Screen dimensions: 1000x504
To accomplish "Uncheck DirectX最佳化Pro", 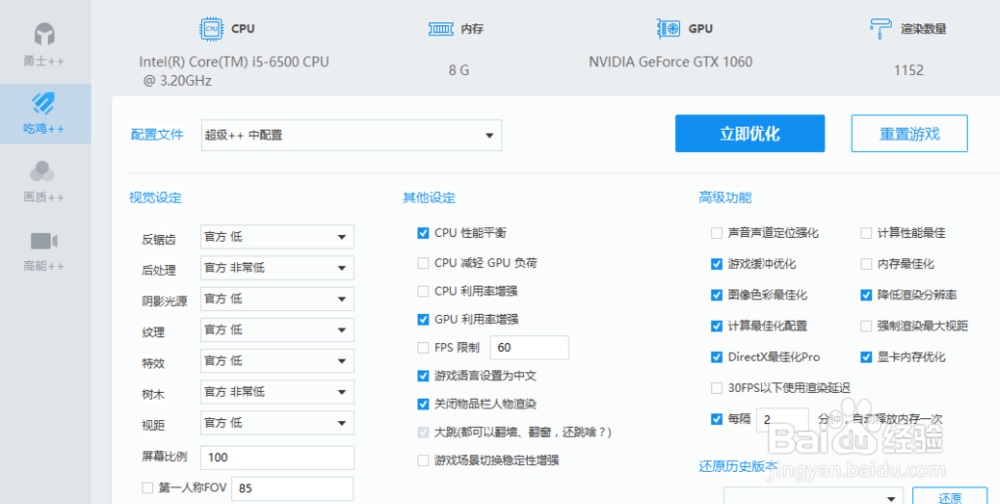I will coord(716,357).
